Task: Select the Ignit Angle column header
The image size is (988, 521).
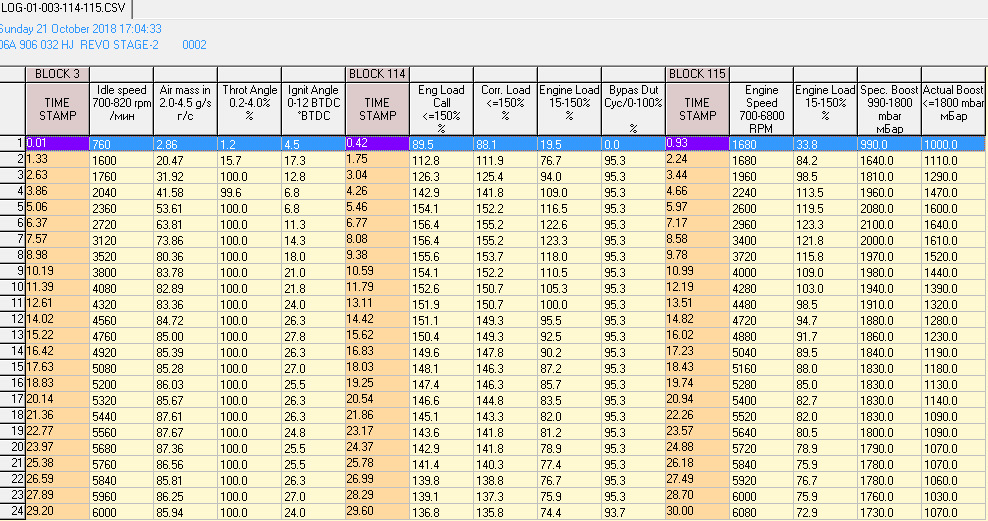Action: point(313,108)
